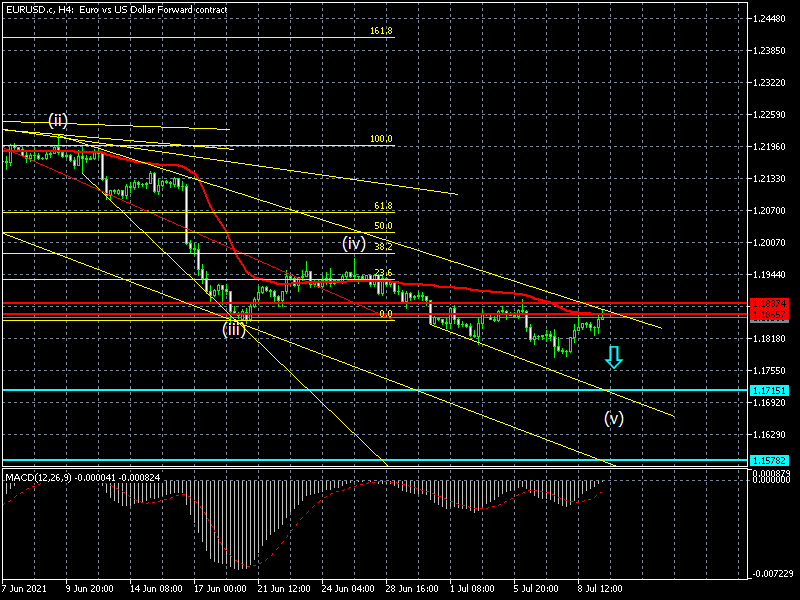Image resolution: width=800 pixels, height=600 pixels.
Task: Click the (iv) wave label
Action: pyautogui.click(x=353, y=243)
